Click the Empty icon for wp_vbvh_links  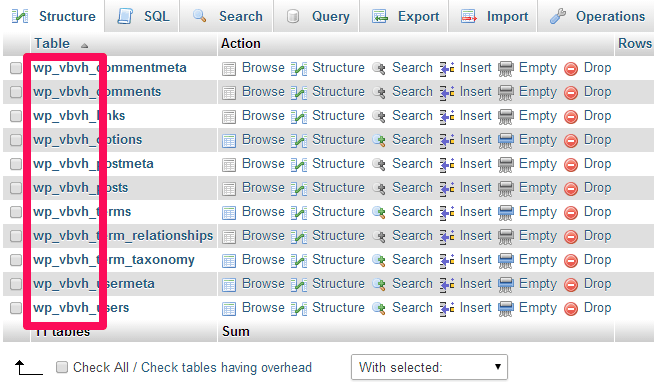tap(506, 117)
